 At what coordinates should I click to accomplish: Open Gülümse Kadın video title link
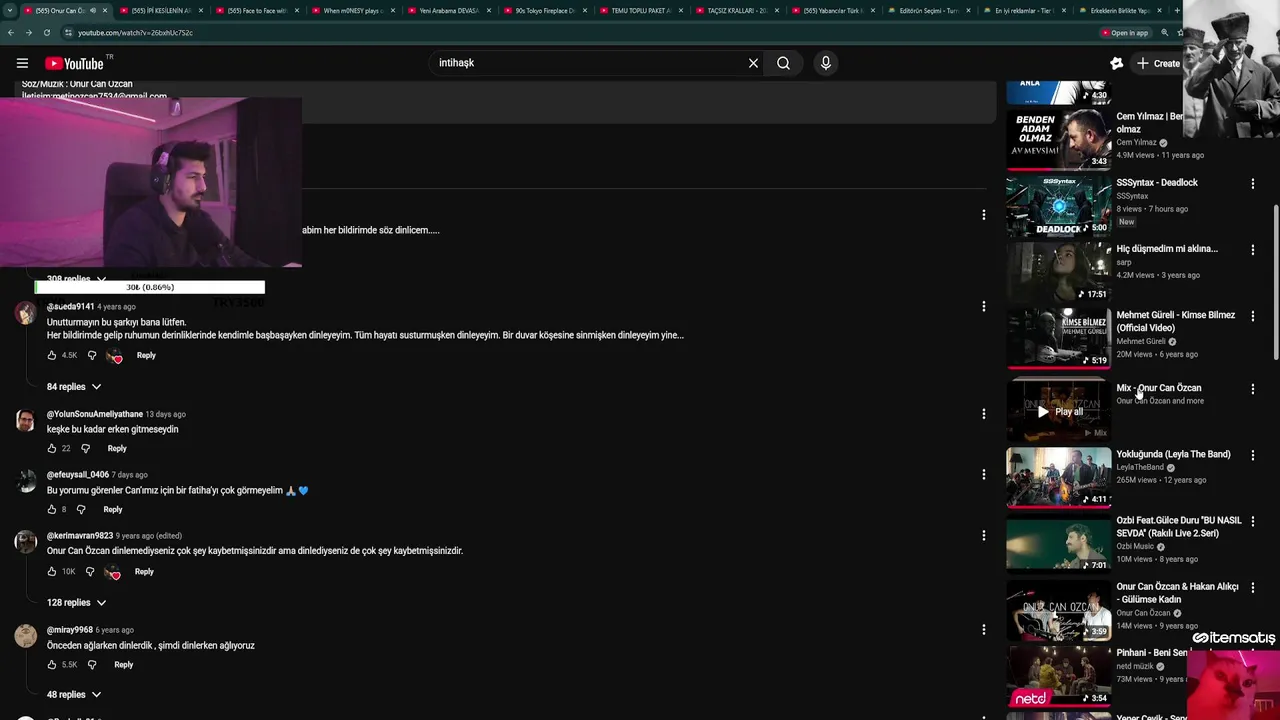(1176, 593)
